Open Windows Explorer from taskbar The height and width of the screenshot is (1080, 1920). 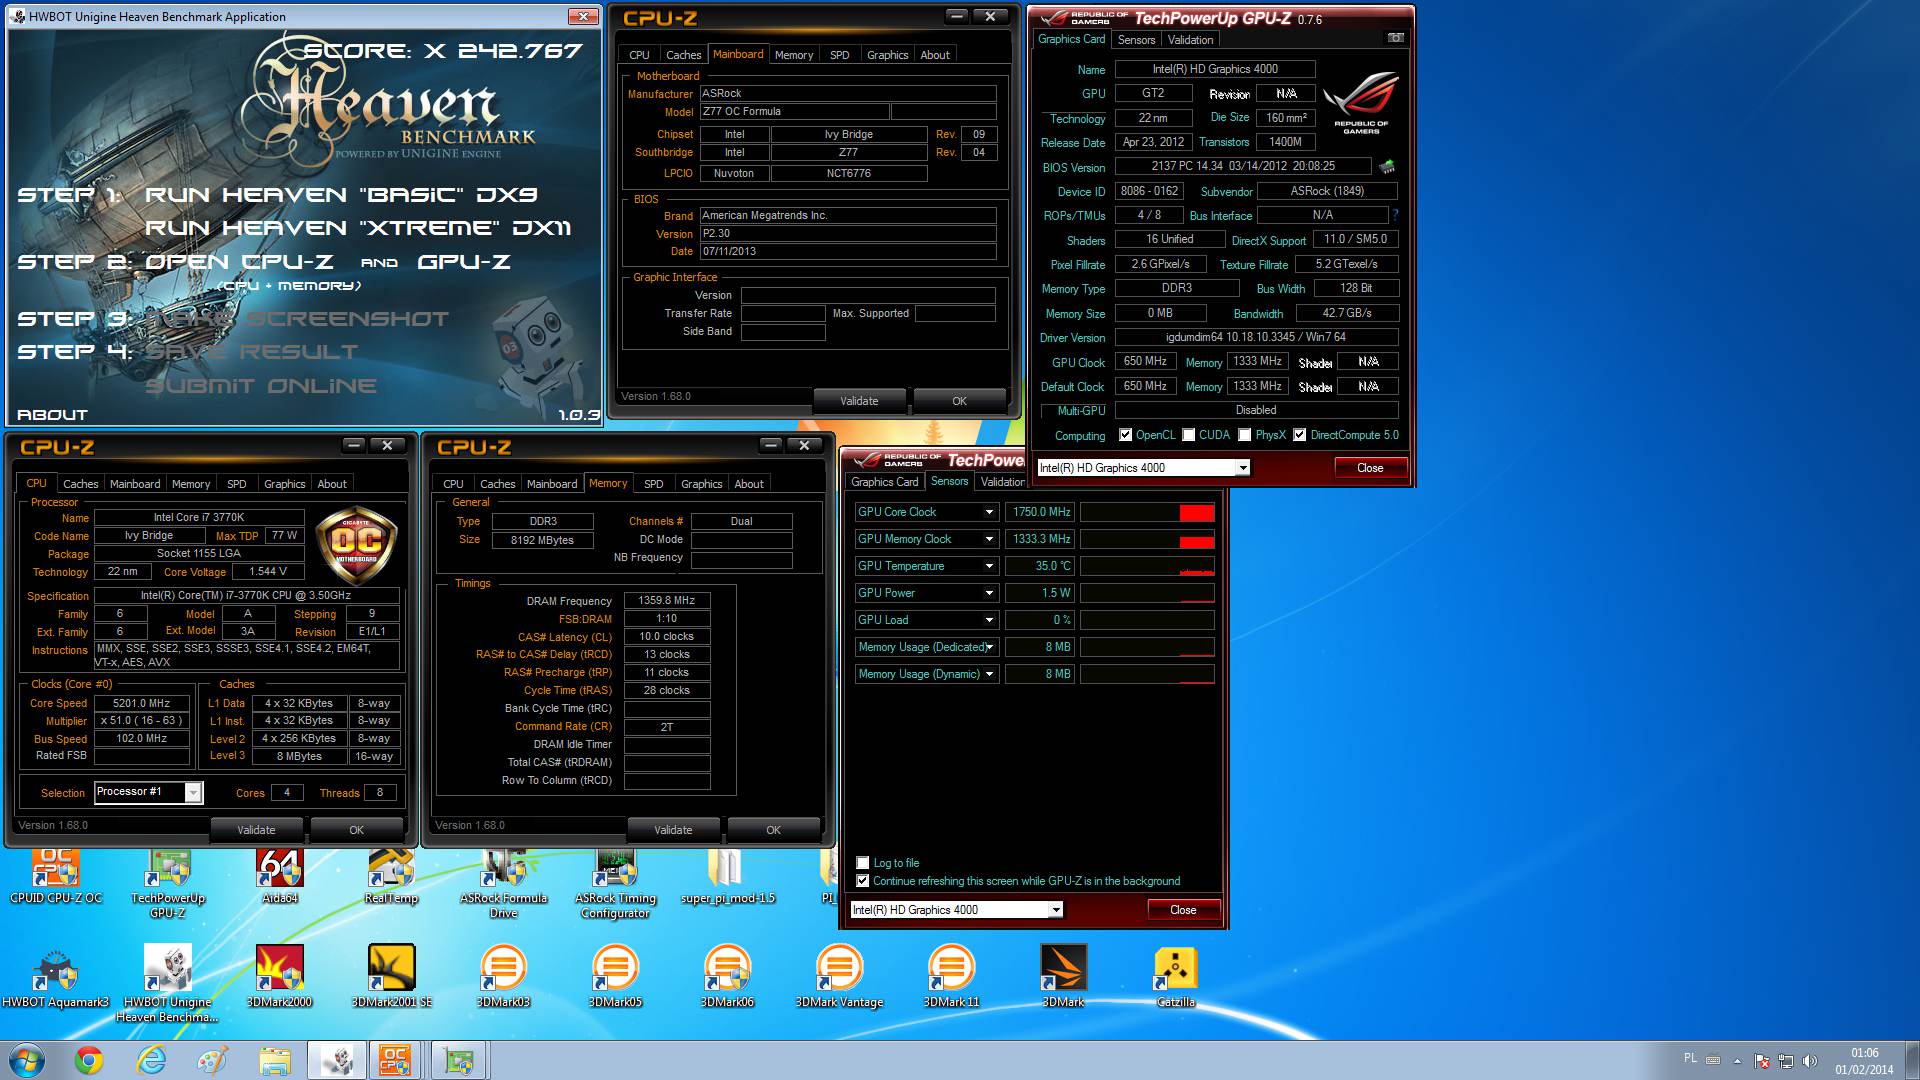coord(274,1060)
